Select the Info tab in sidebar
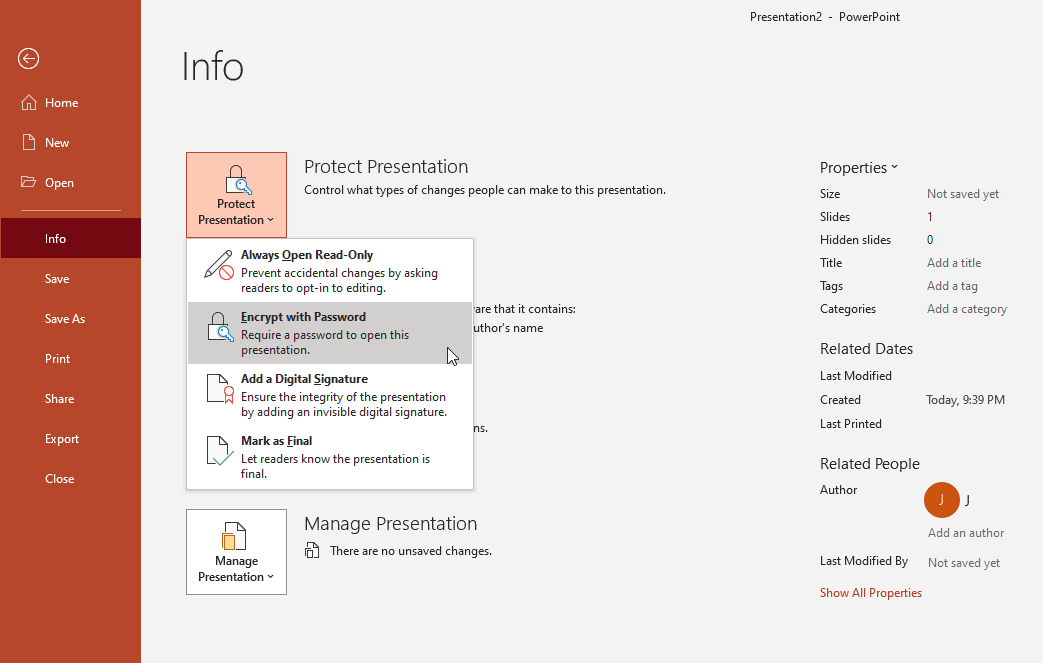 71,238
